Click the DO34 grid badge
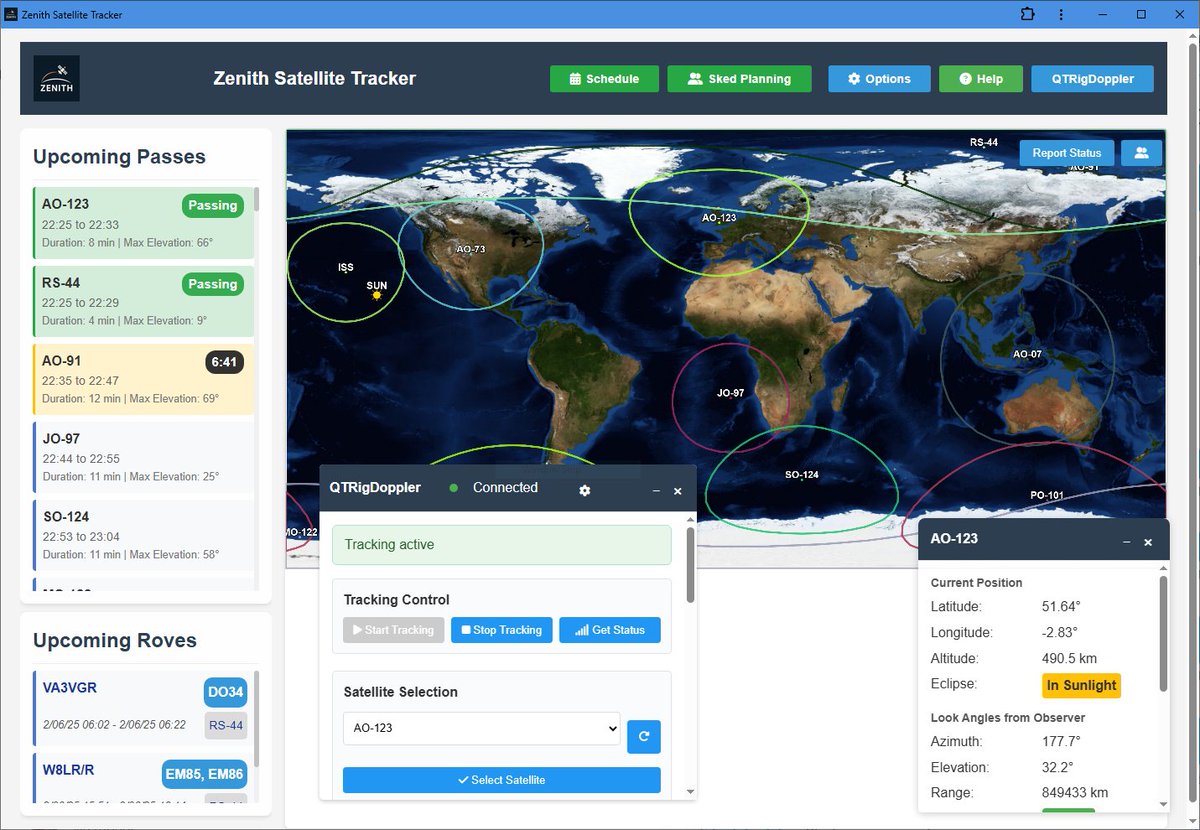Viewport: 1200px width, 830px height. (225, 693)
